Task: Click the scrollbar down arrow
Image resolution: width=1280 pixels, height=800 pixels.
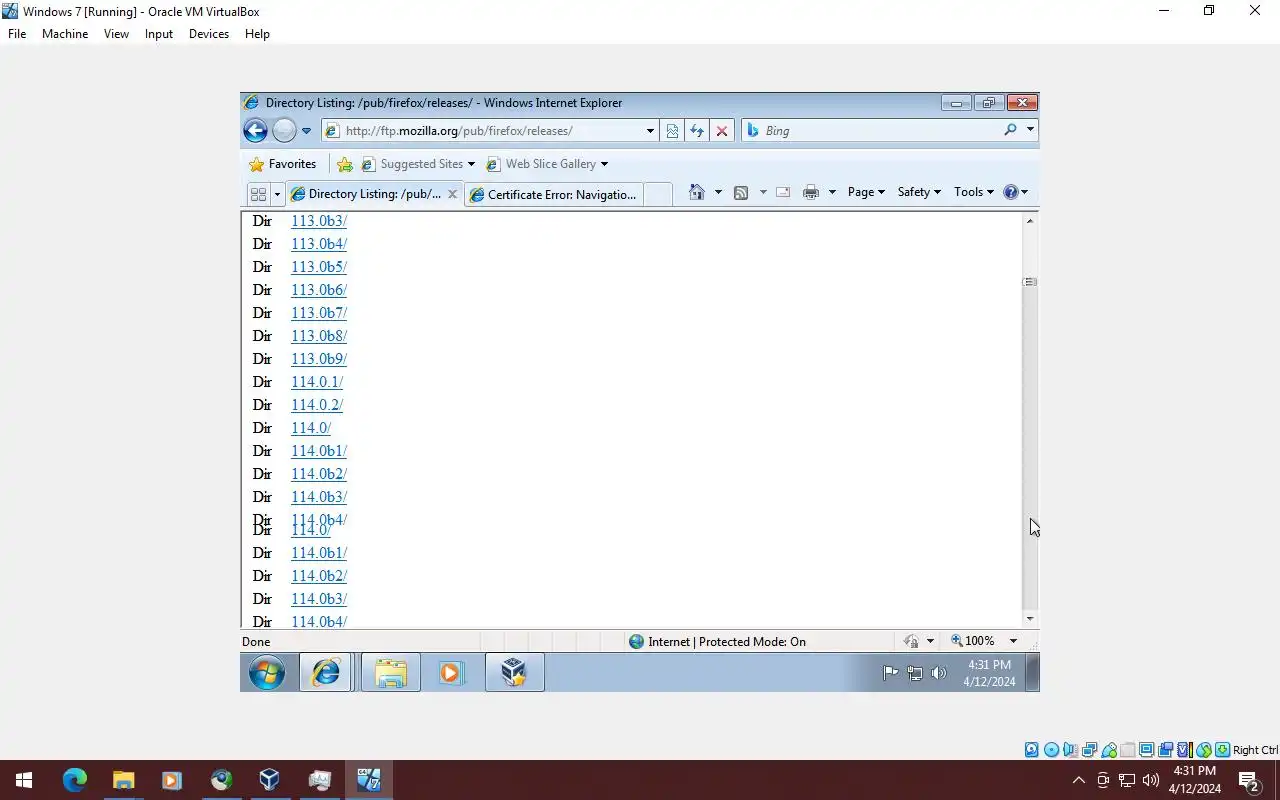Action: pyautogui.click(x=1030, y=619)
